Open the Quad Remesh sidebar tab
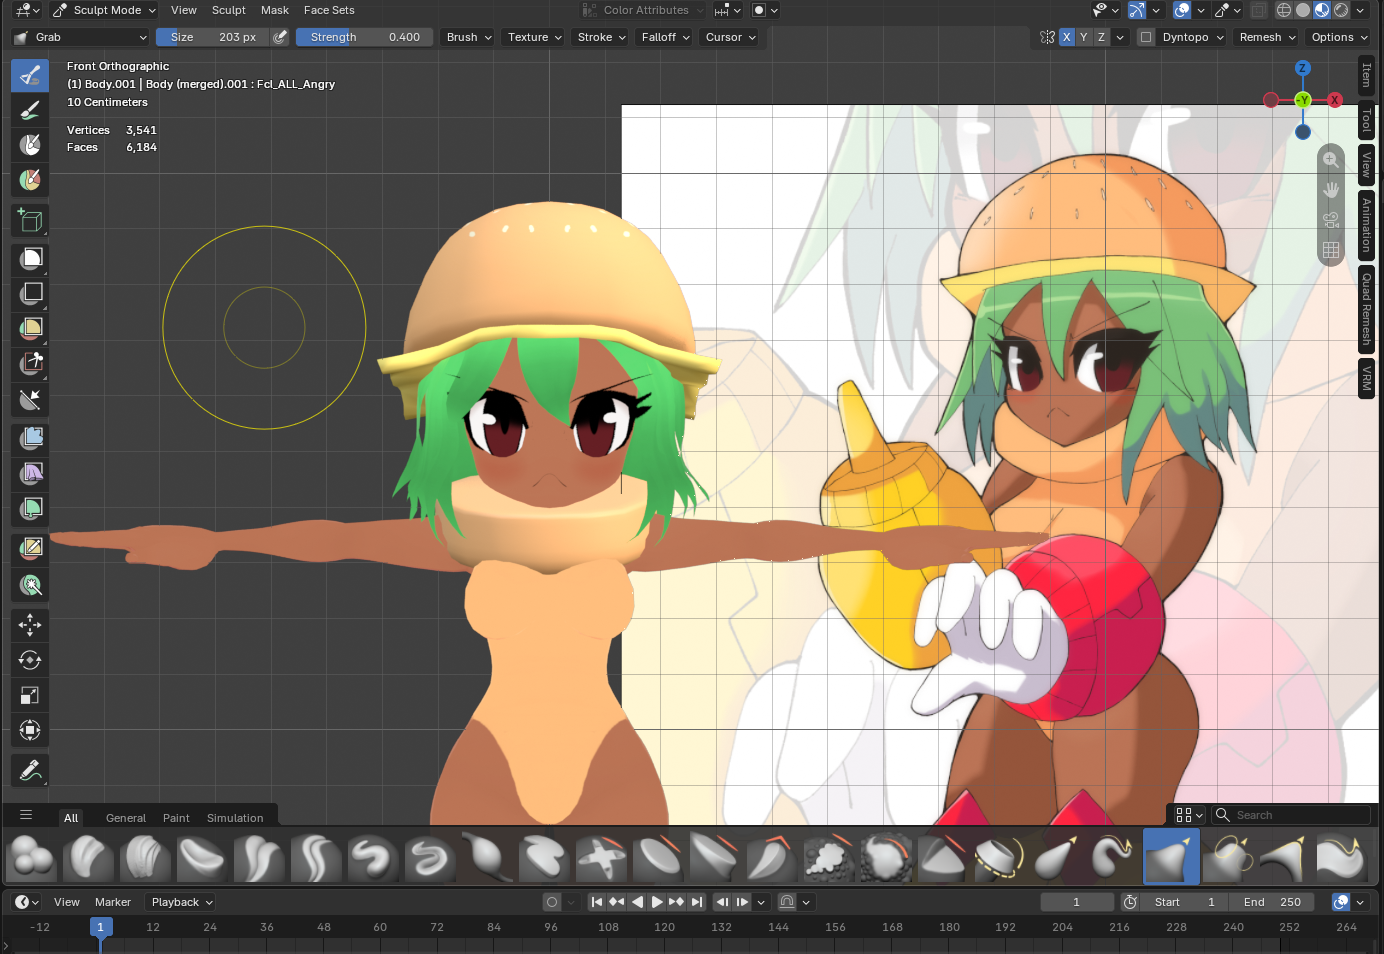Viewport: 1384px width, 954px height. (1366, 309)
